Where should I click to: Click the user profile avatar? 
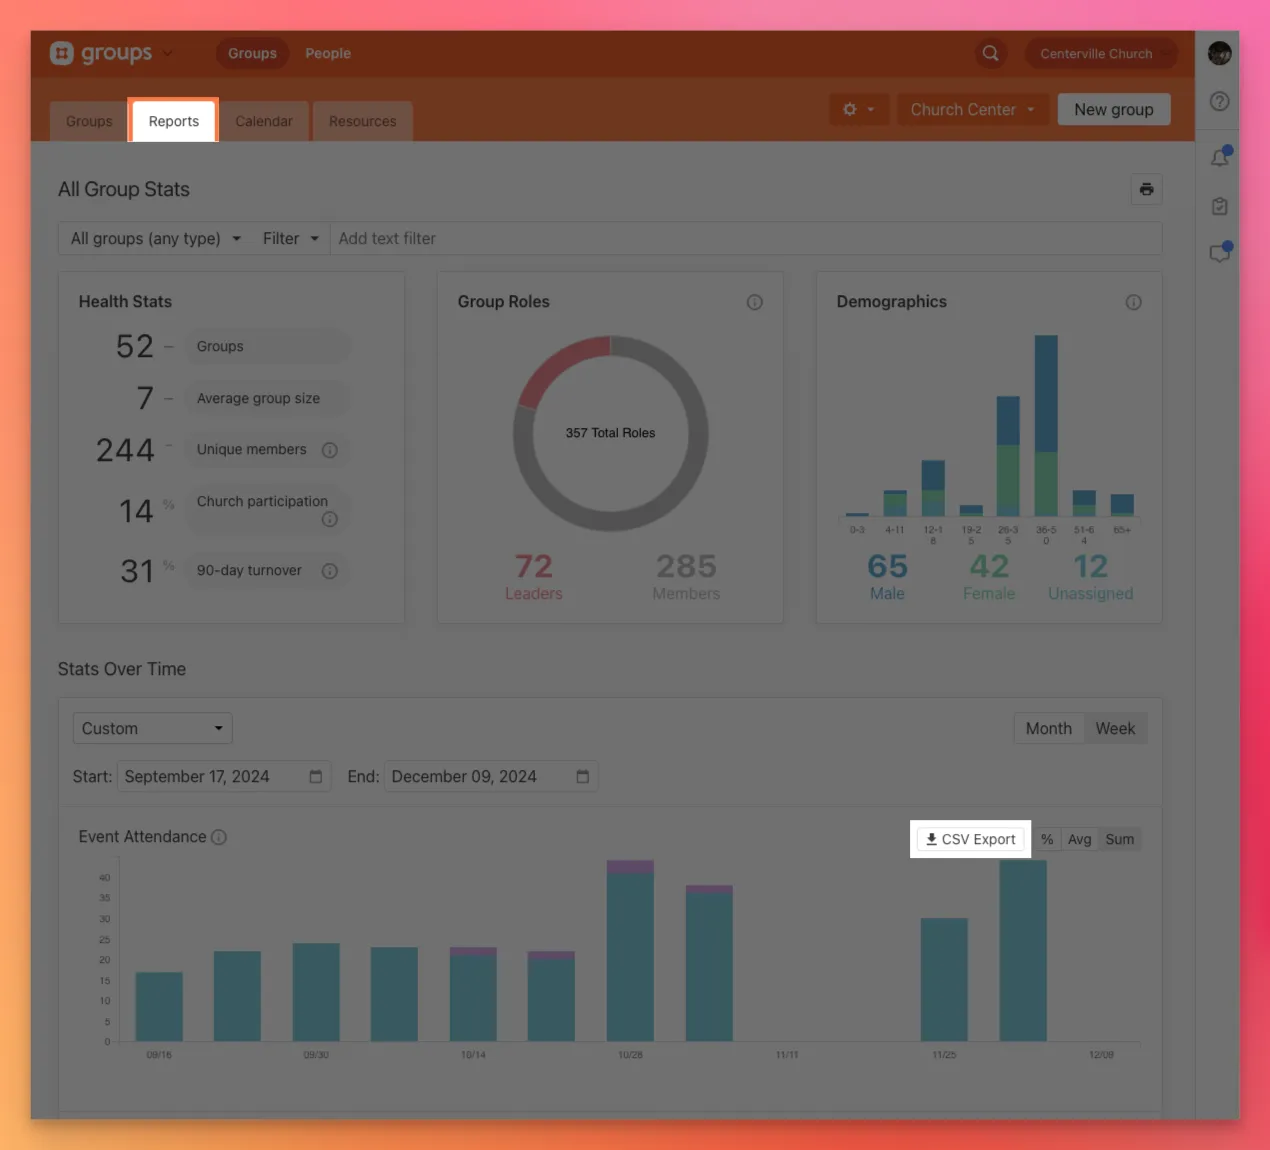(x=1219, y=53)
